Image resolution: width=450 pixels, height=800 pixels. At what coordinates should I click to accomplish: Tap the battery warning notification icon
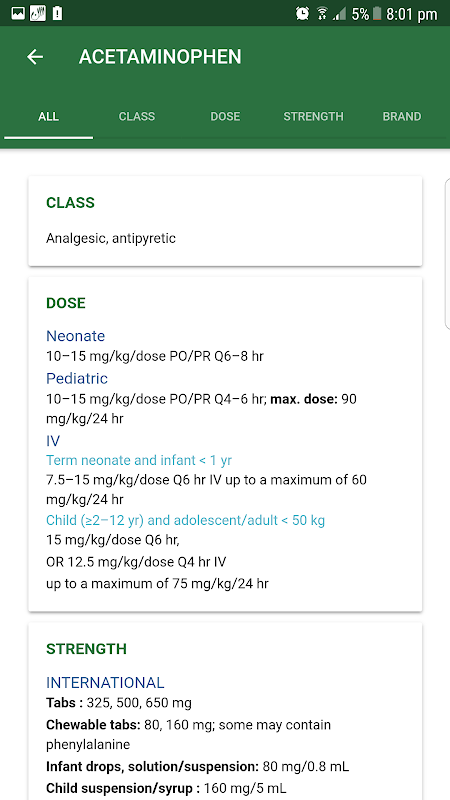point(57,14)
